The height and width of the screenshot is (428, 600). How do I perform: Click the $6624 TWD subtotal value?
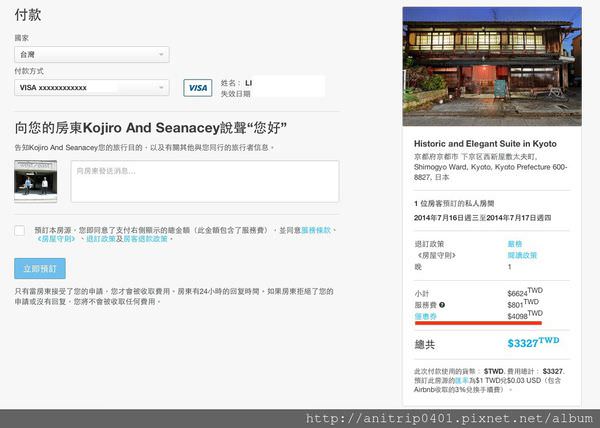coord(525,293)
